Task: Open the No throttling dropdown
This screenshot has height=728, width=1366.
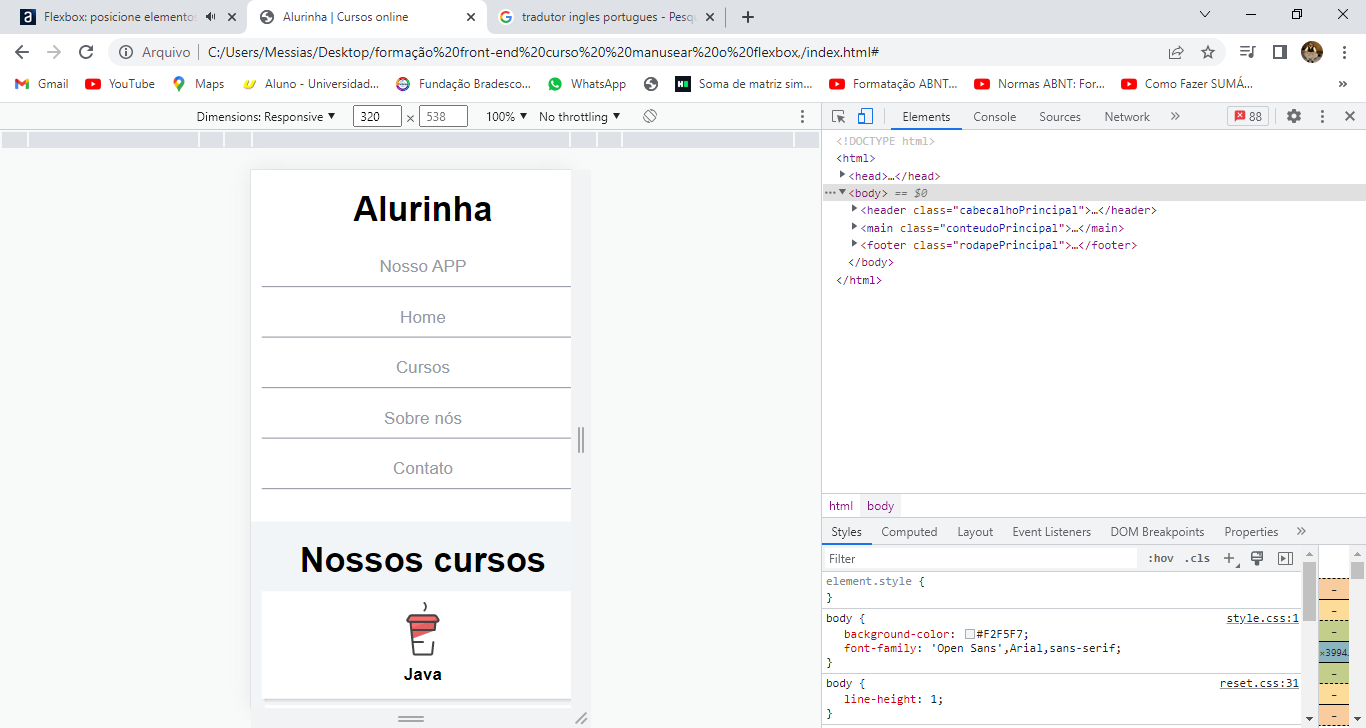Action: (579, 117)
